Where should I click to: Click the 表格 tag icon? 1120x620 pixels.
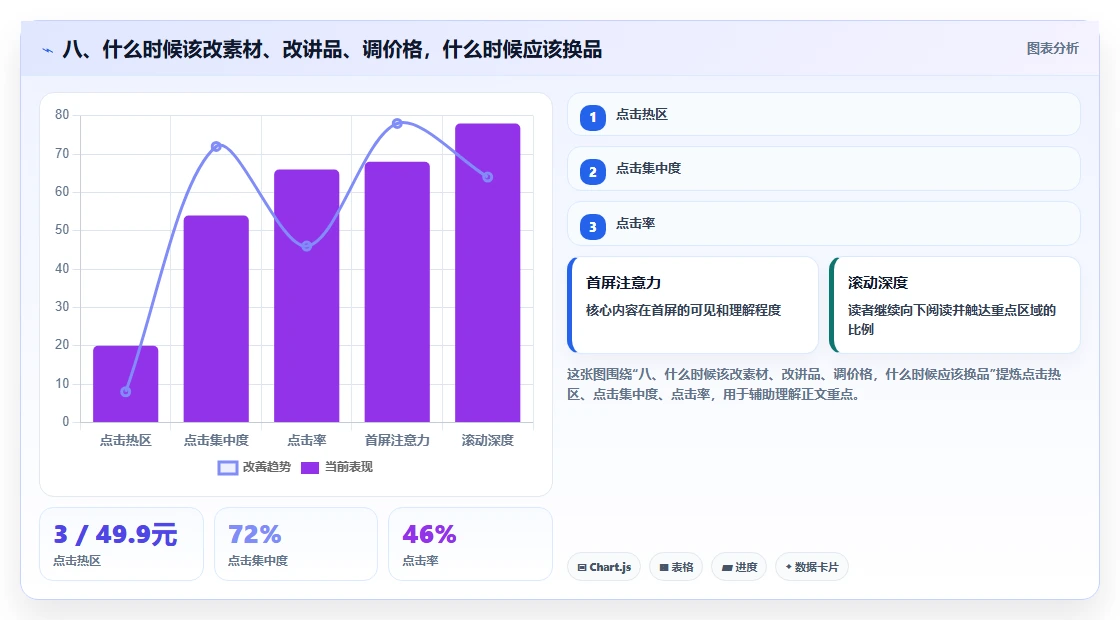click(x=664, y=567)
